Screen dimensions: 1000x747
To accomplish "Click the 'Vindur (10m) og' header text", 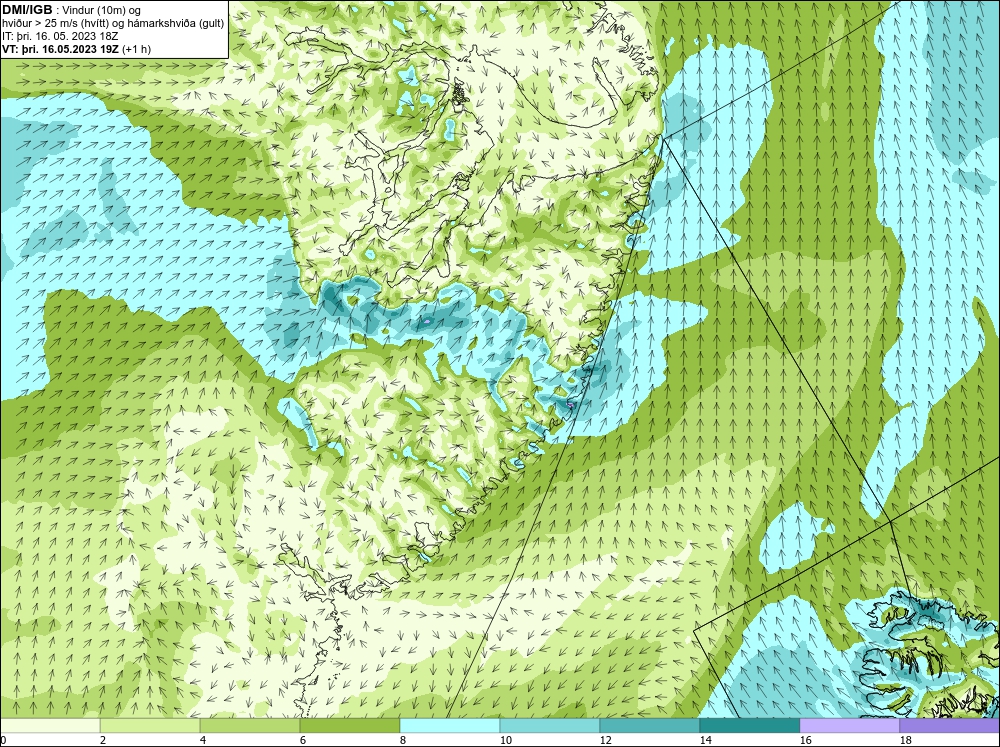I will tap(103, 10).
